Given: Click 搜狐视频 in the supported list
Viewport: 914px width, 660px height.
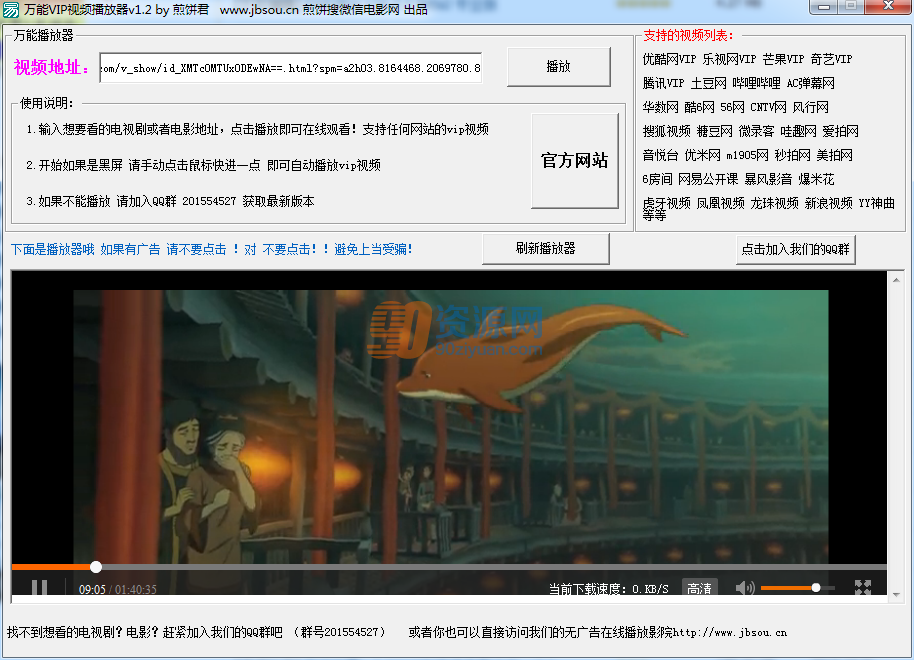Looking at the screenshot, I should tap(666, 131).
